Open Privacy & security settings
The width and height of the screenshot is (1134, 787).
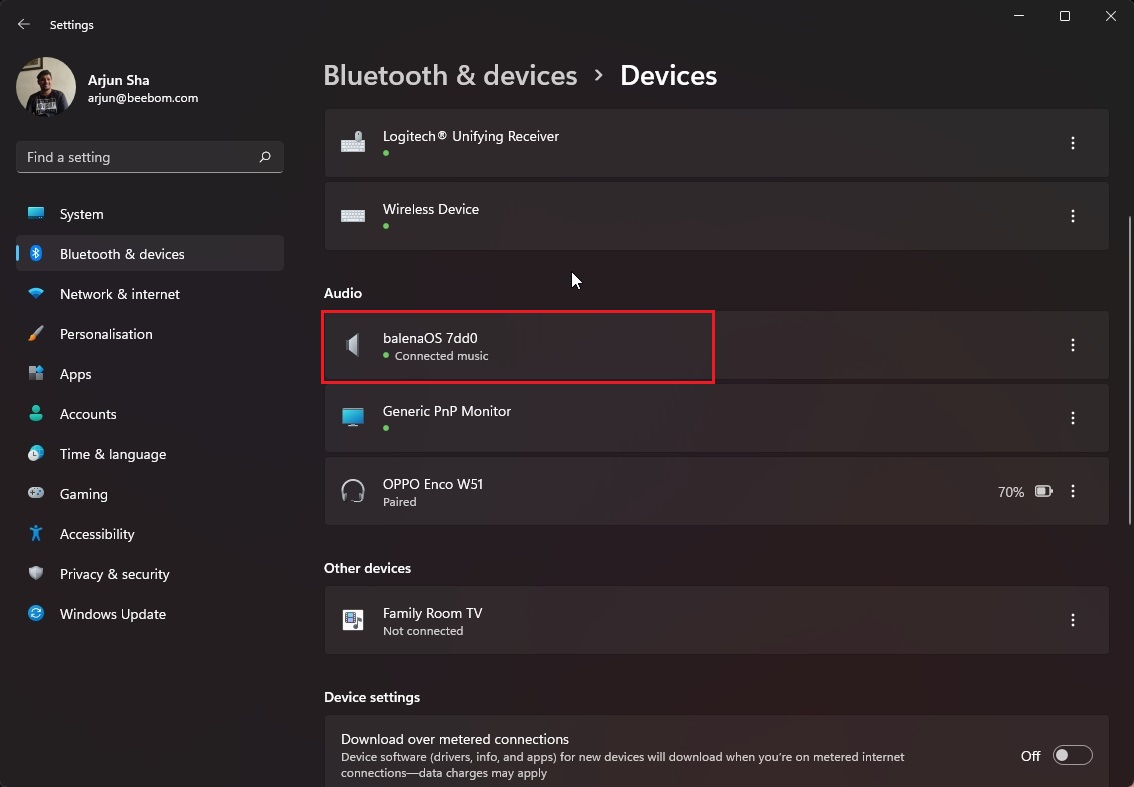pyautogui.click(x=114, y=574)
